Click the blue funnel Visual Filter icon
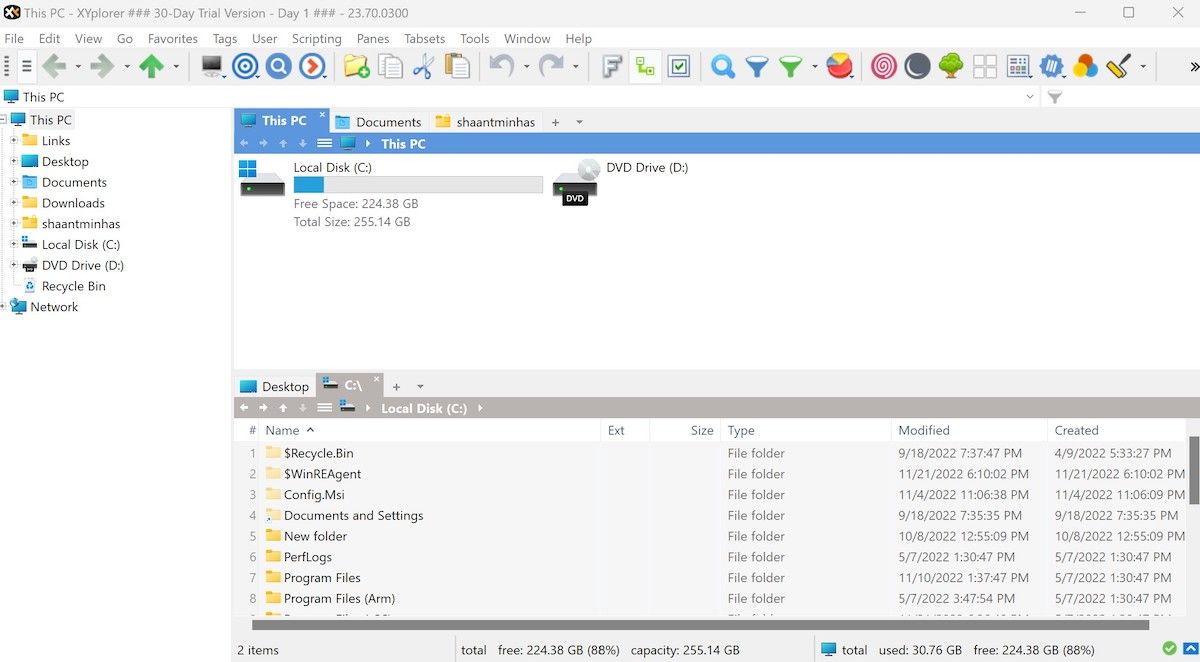The image size is (1200, 662). pos(757,67)
